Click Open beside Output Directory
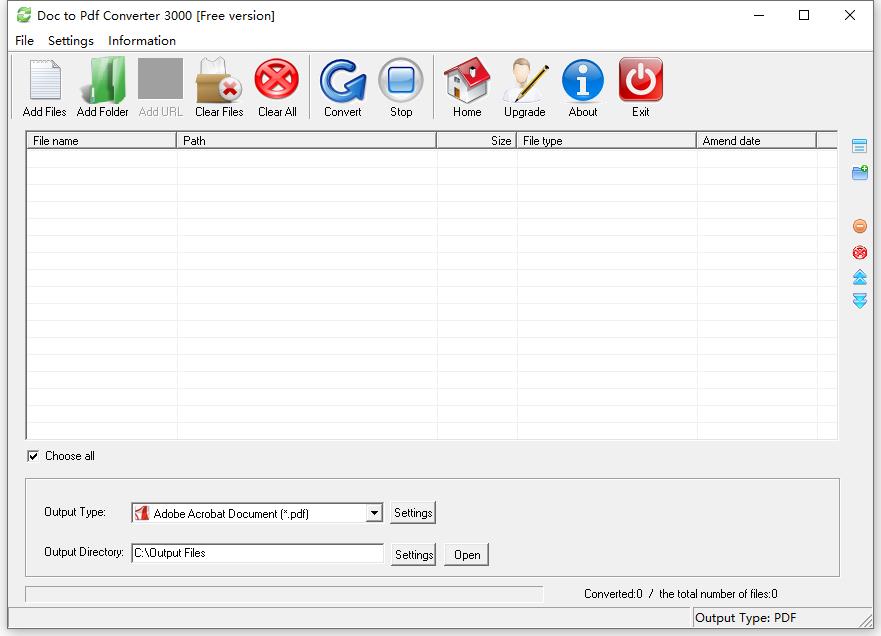The height and width of the screenshot is (636, 881). pyautogui.click(x=466, y=554)
